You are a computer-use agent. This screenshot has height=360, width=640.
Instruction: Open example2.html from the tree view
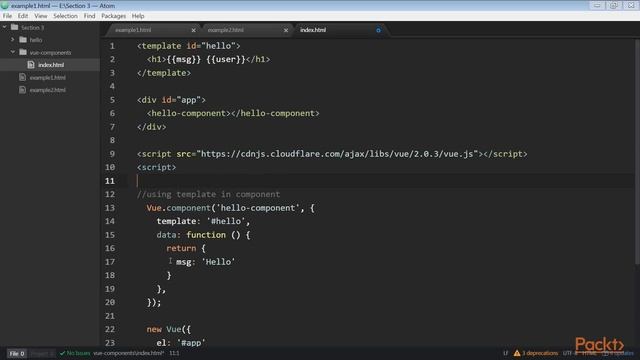(x=47, y=90)
